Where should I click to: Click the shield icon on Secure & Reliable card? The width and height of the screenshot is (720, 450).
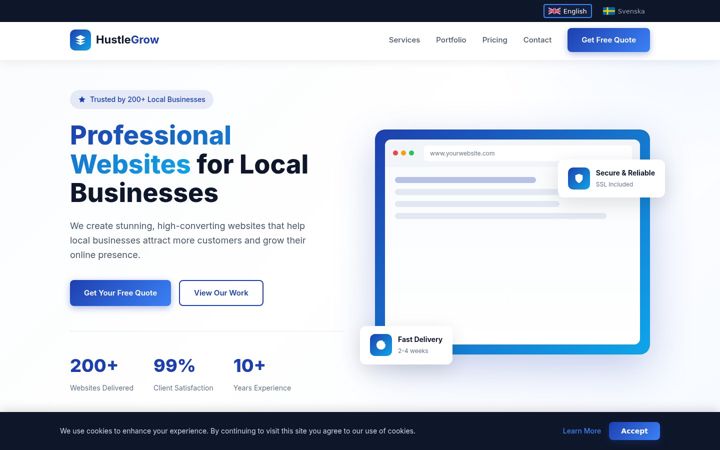[x=579, y=178]
